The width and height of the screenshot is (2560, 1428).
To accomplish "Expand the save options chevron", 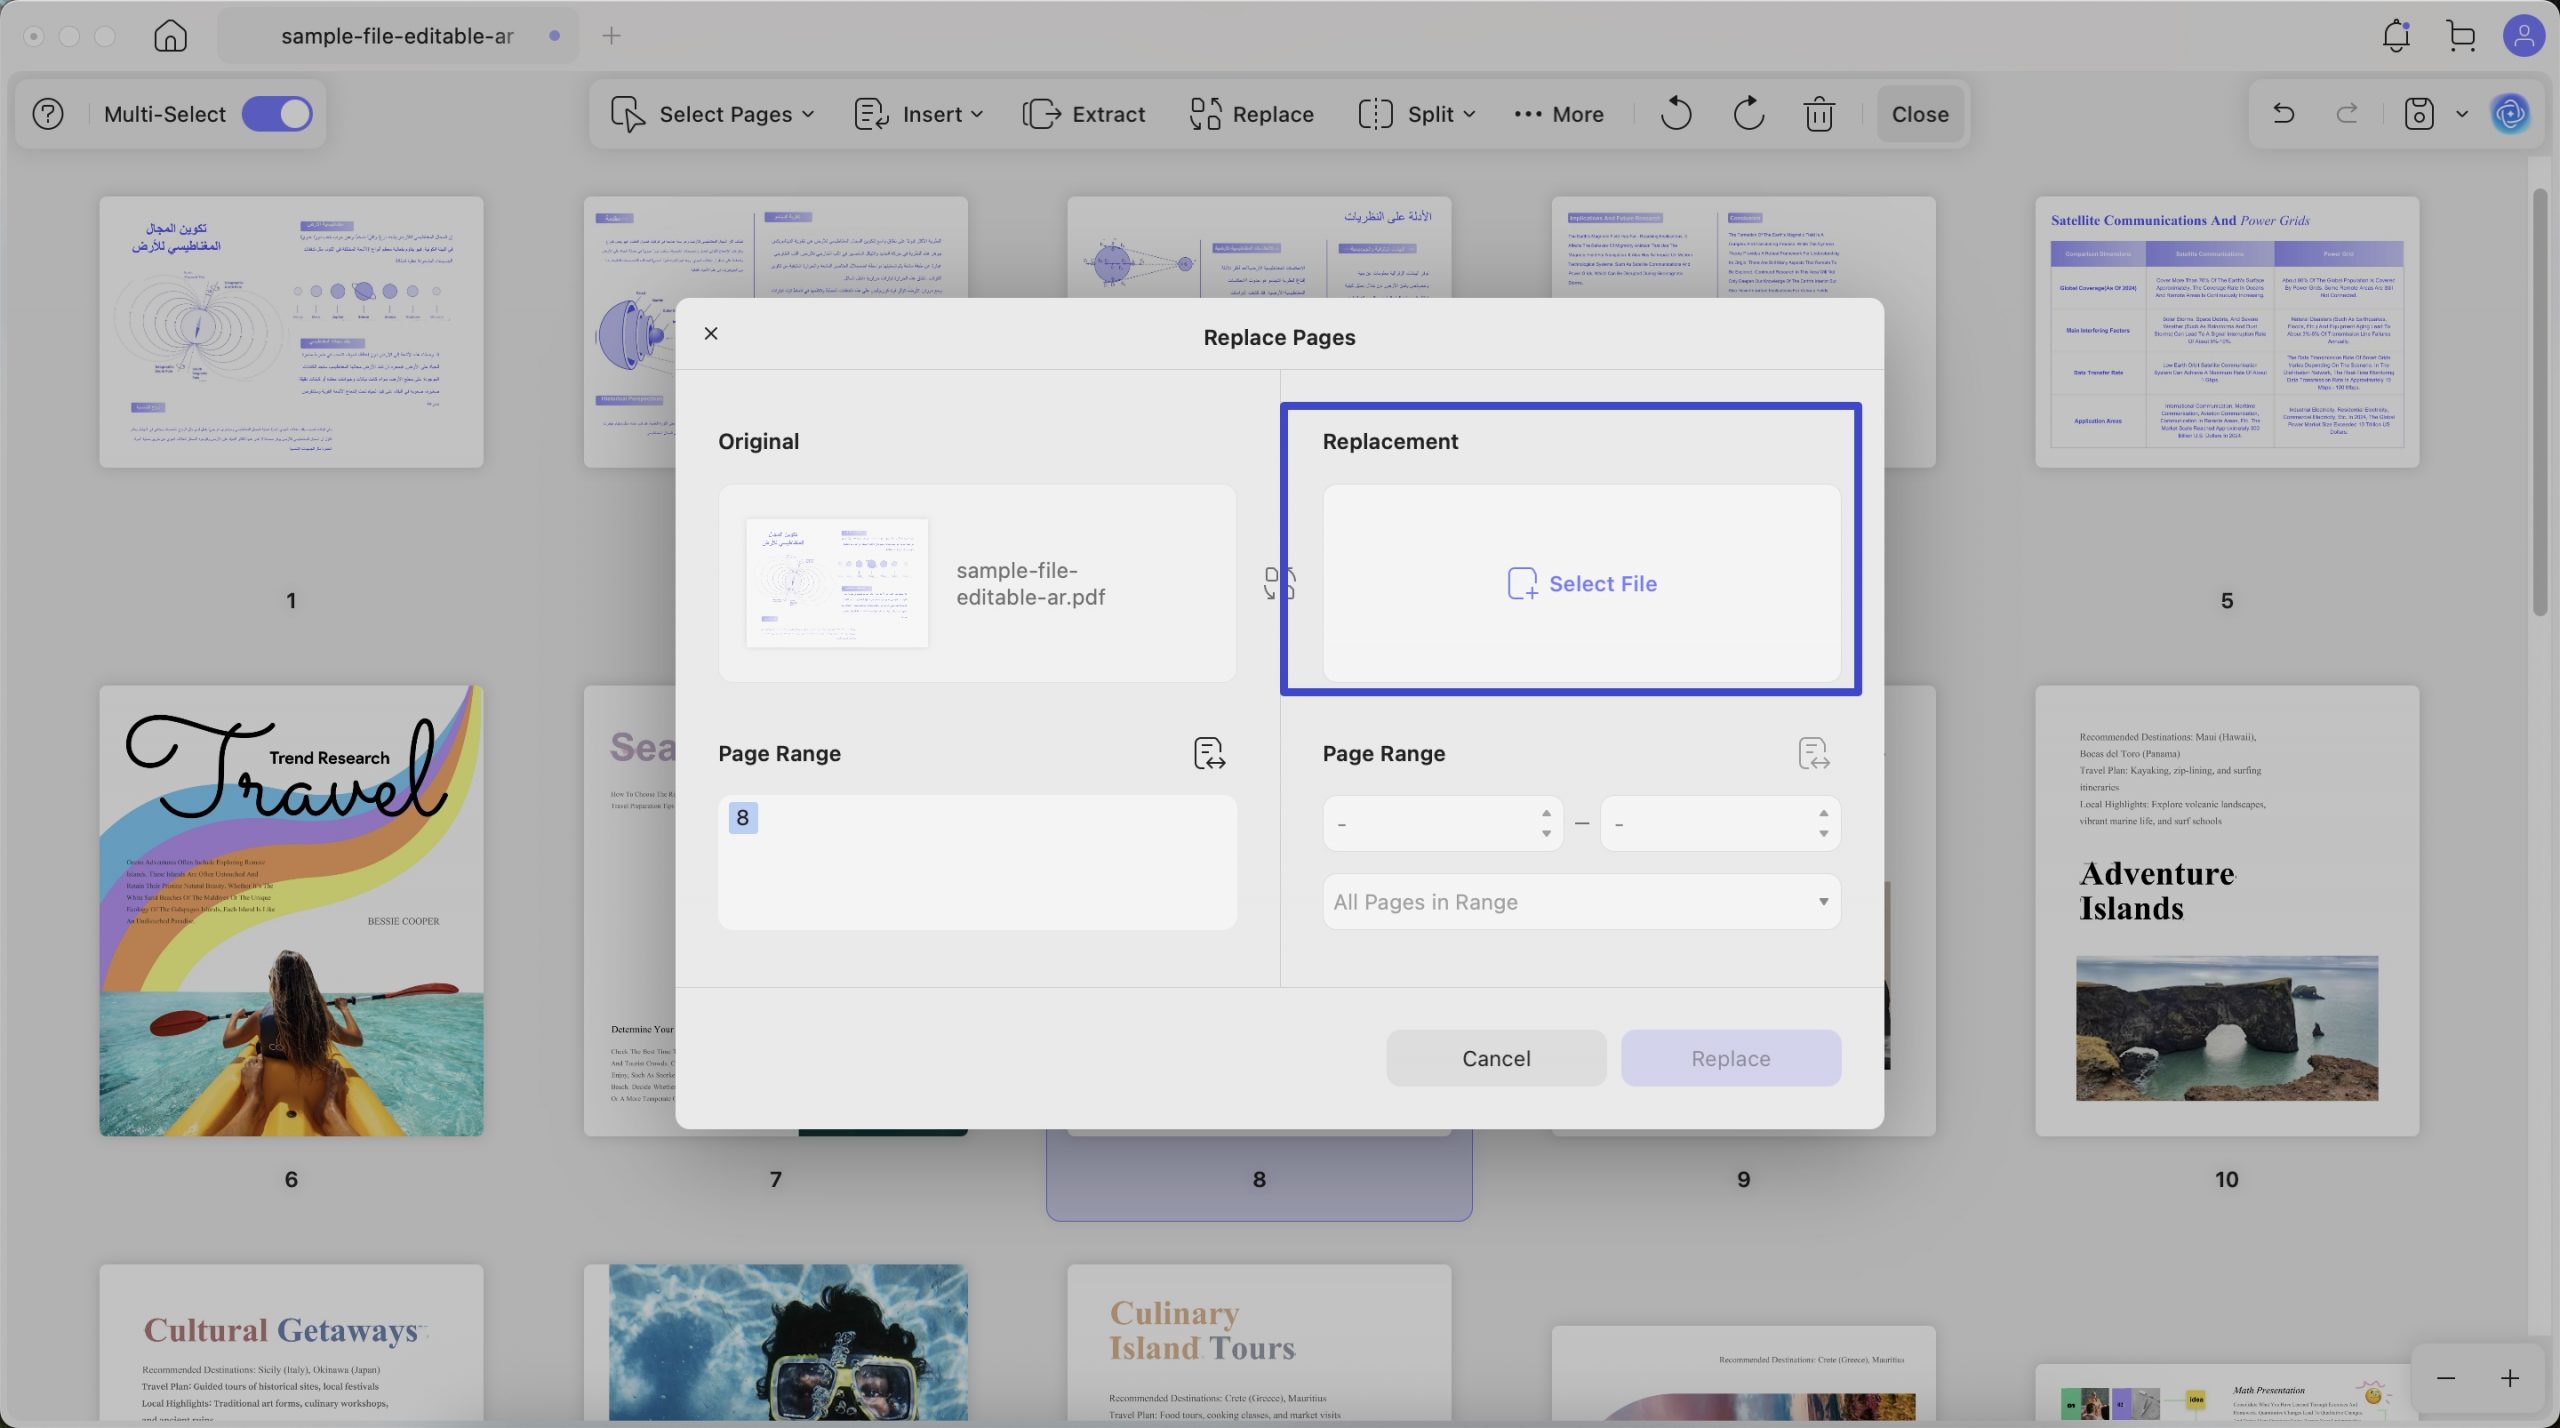I will 2462,114.
